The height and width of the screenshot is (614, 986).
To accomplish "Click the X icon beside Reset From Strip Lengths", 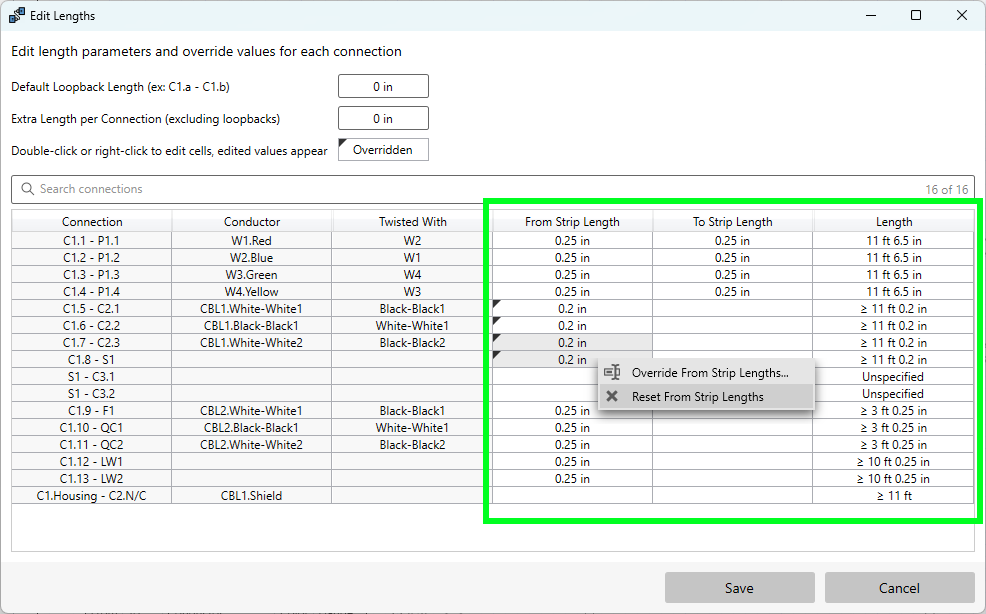I will 612,396.
